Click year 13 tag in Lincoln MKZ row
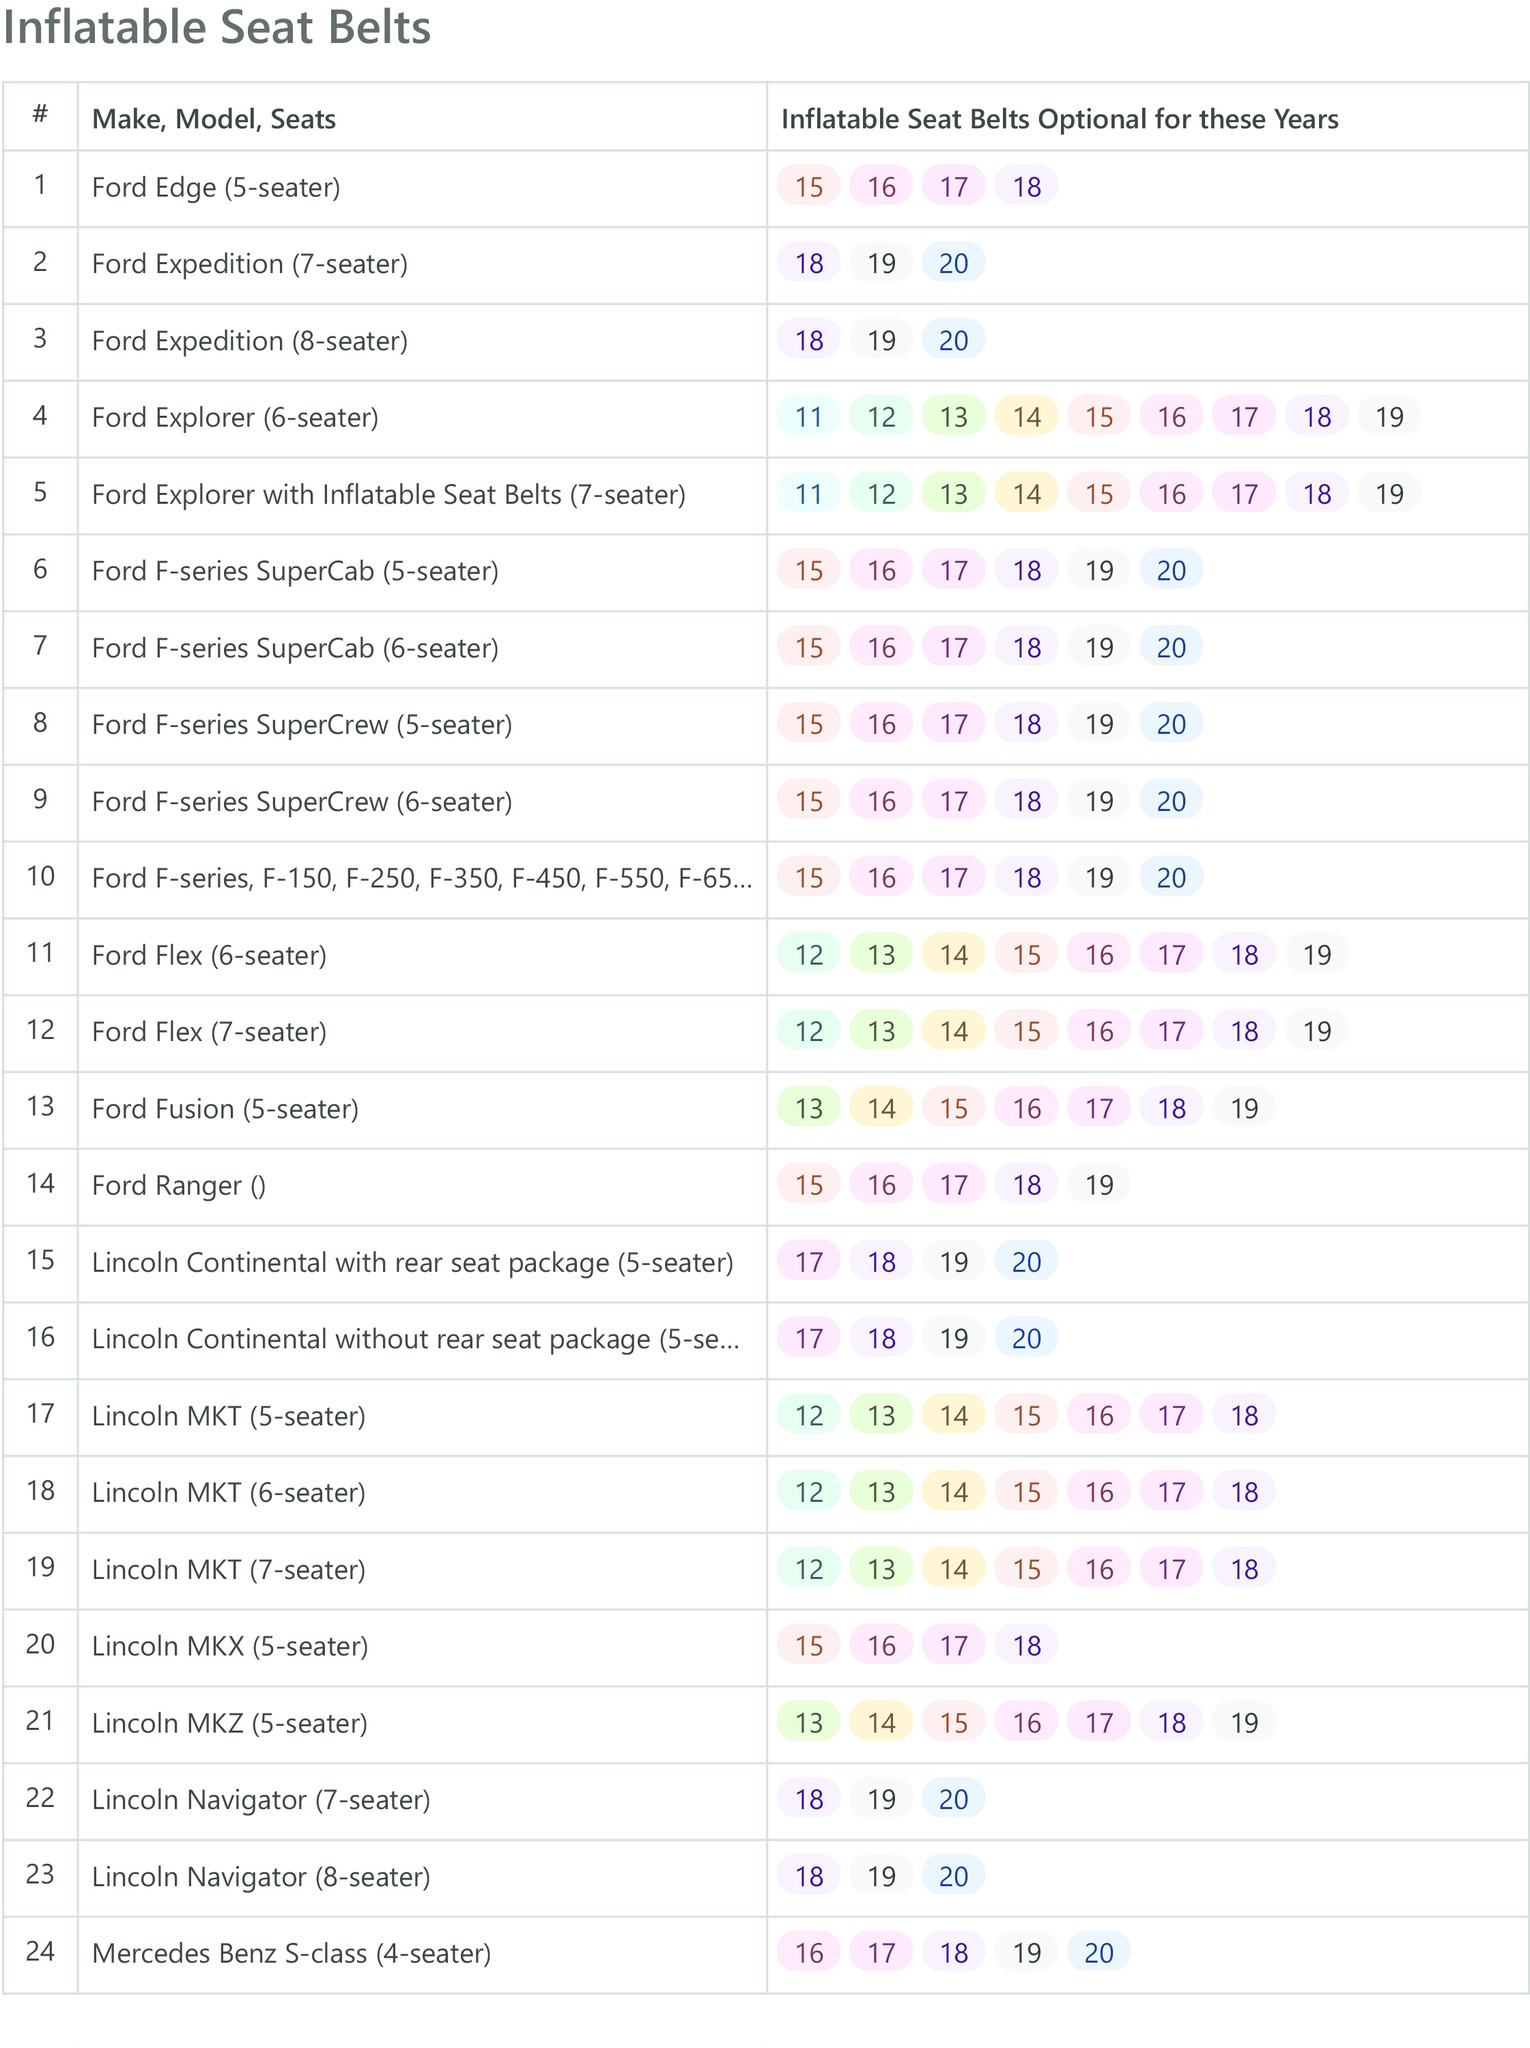 point(809,1723)
